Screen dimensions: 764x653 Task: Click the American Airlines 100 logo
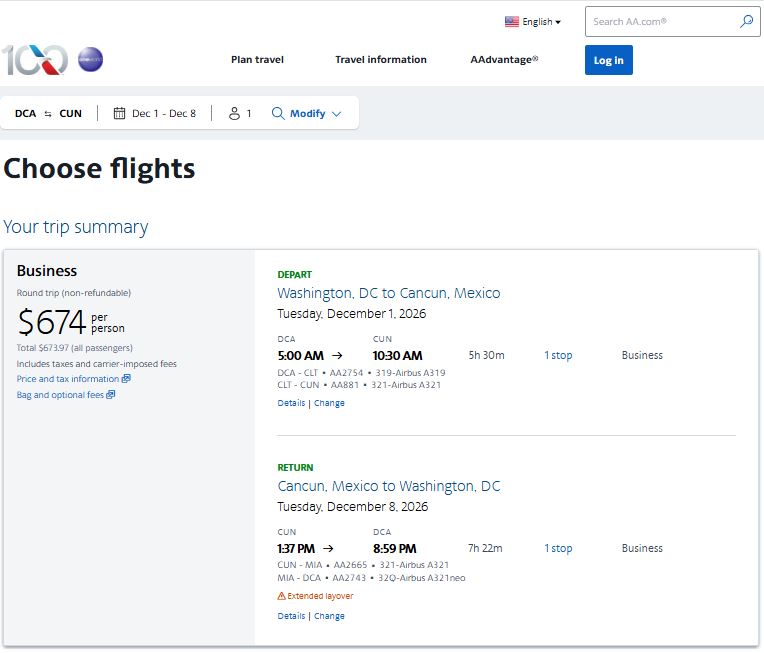35,60
